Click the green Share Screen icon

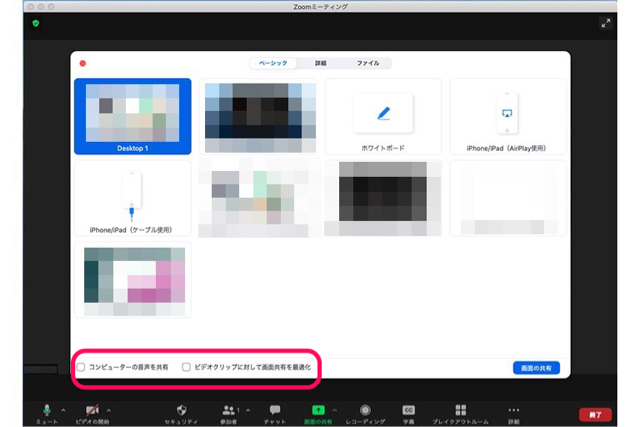tap(318, 410)
